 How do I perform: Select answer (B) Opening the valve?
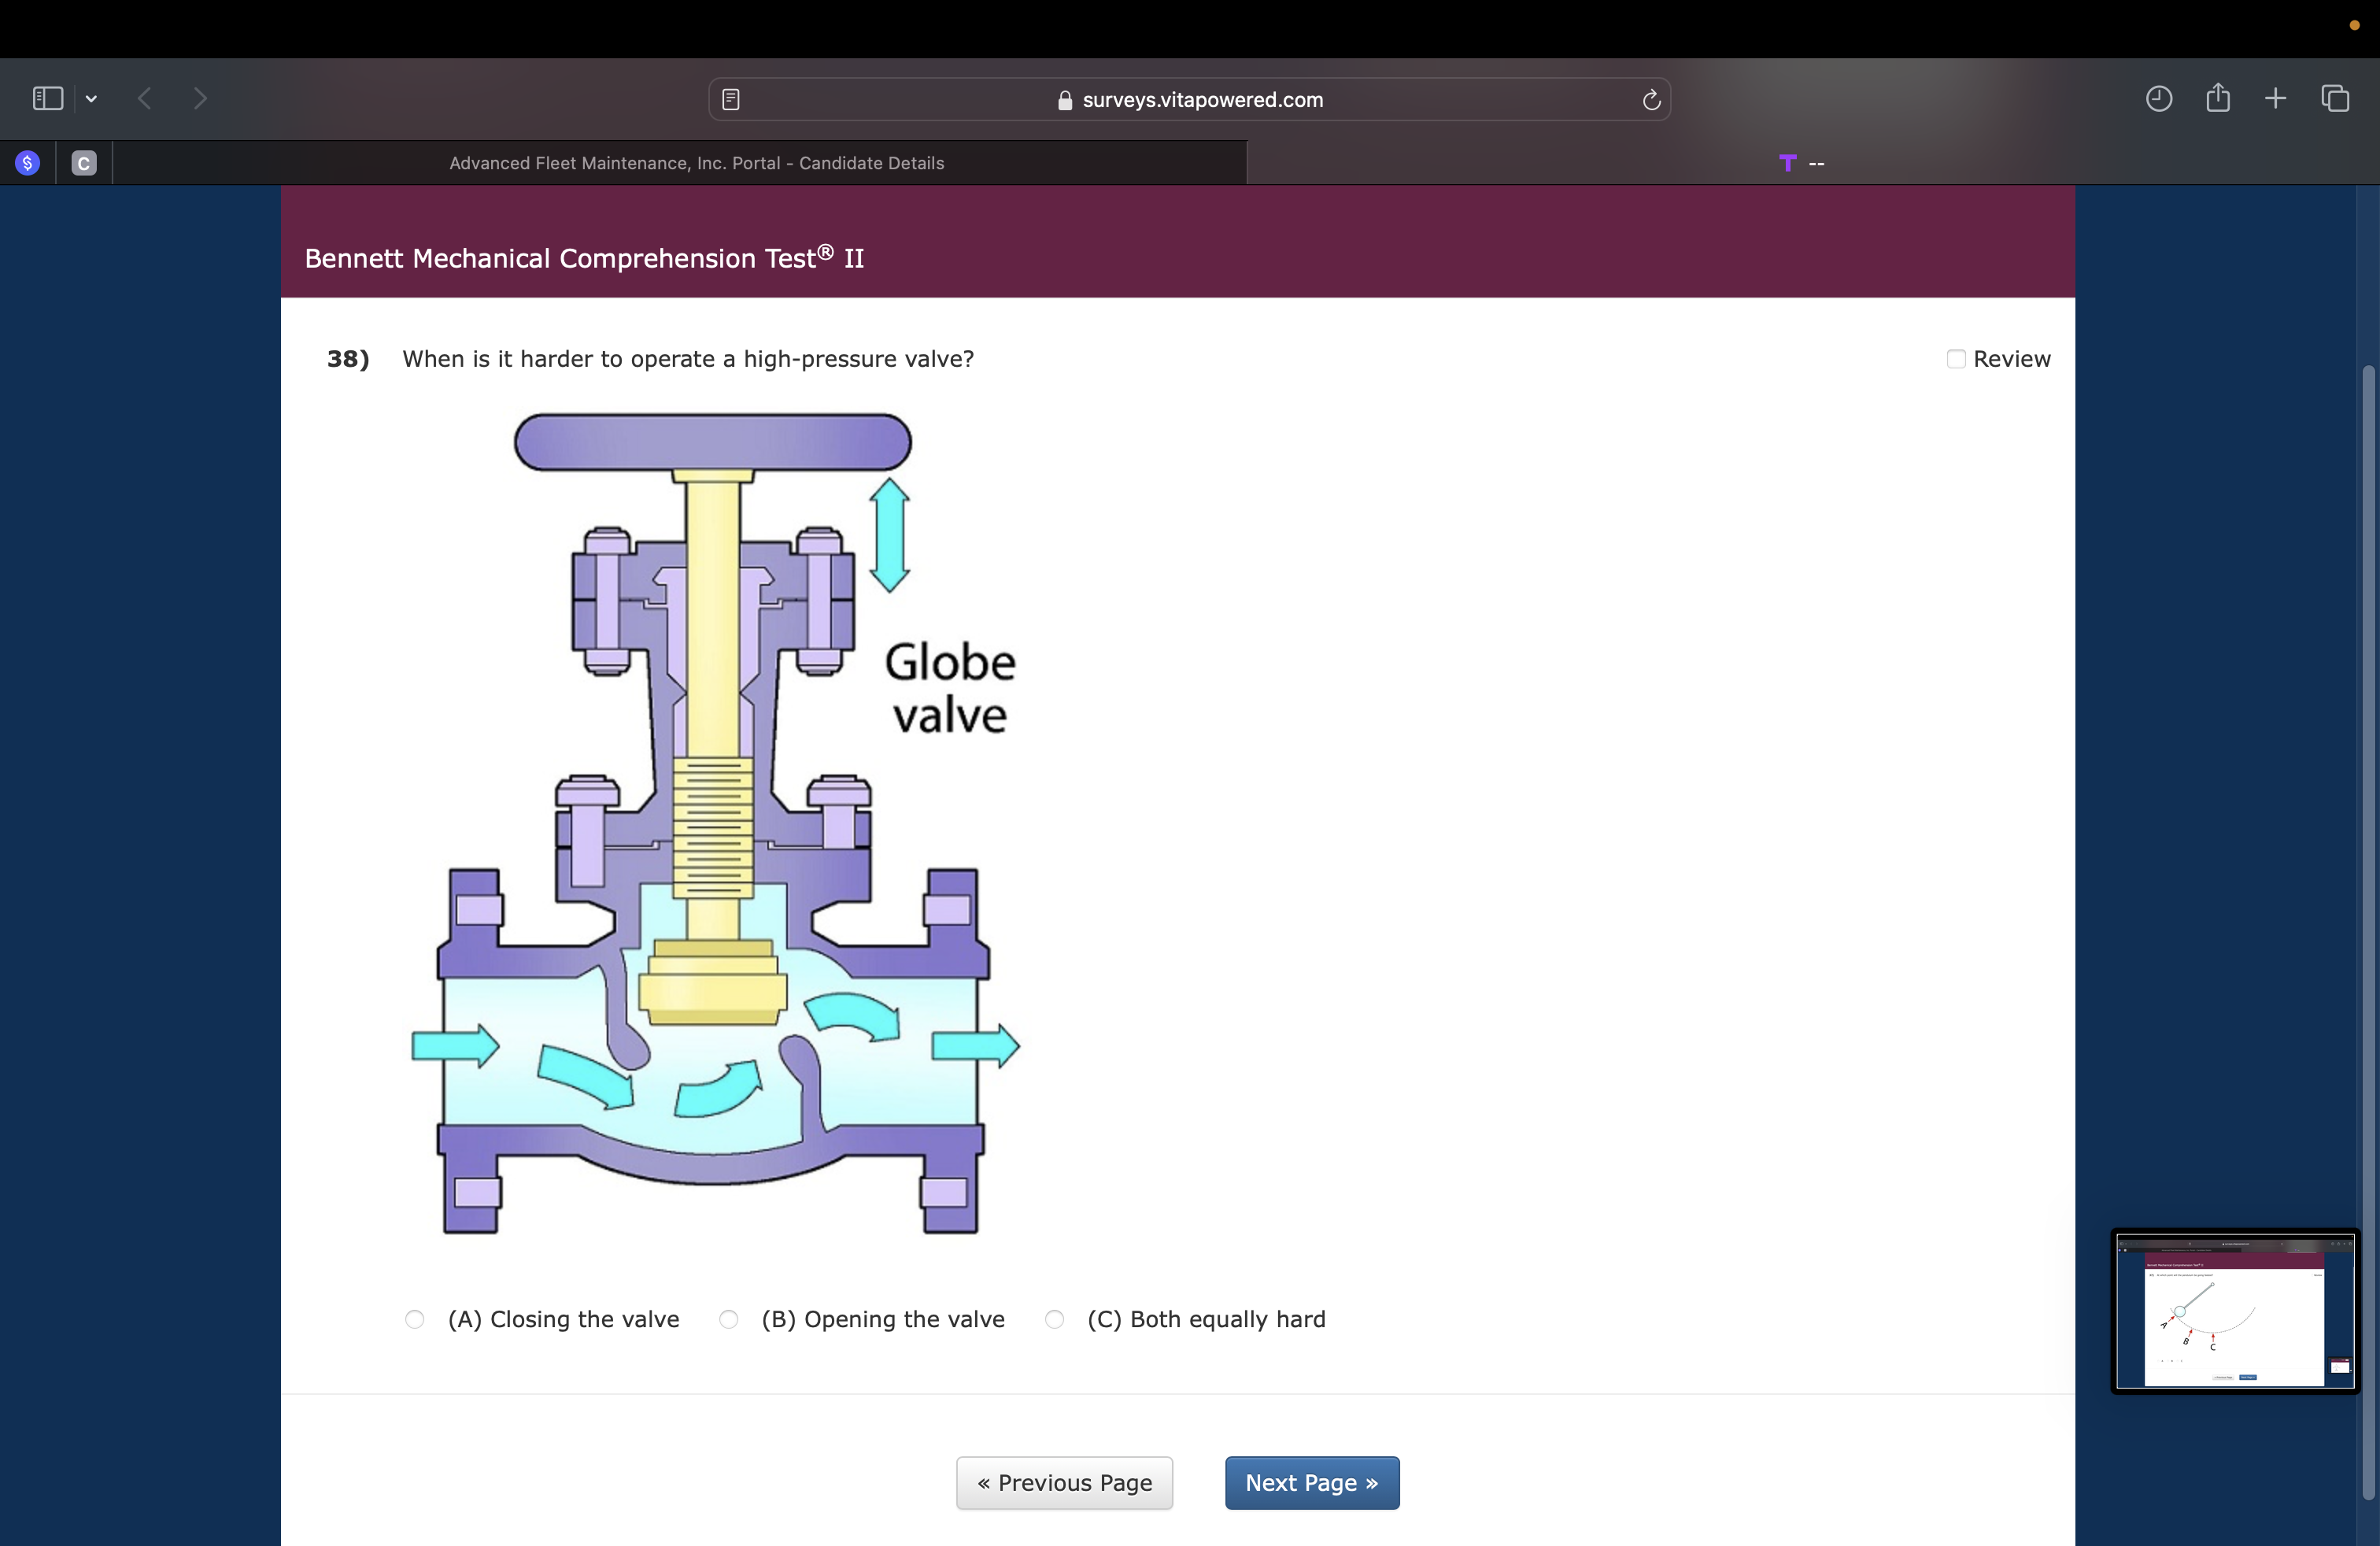pyautogui.click(x=729, y=1319)
